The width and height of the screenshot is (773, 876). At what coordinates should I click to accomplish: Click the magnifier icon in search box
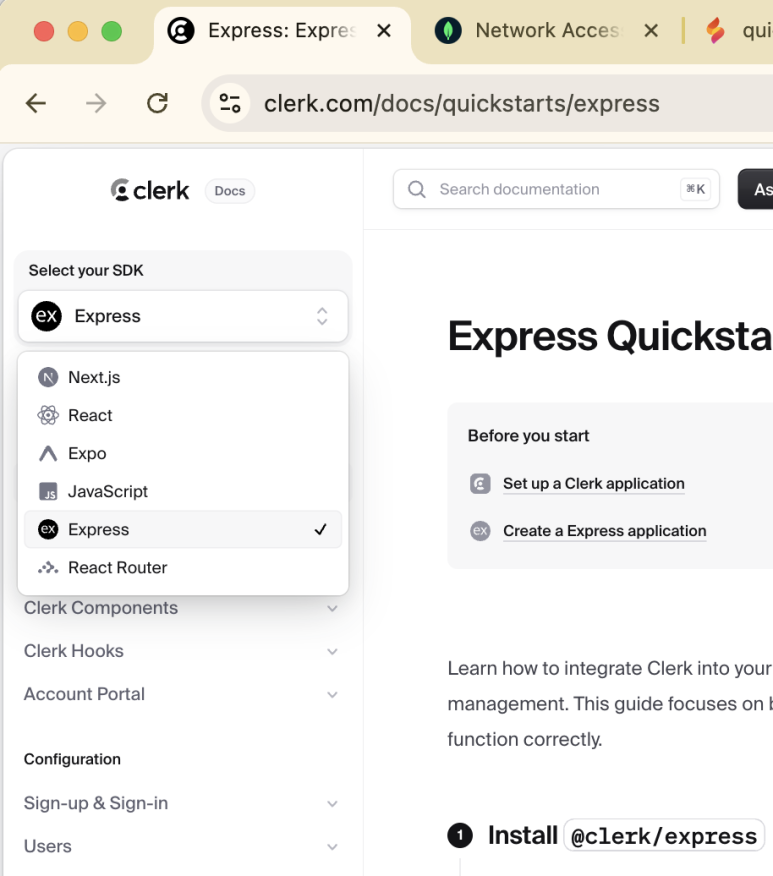(417, 189)
